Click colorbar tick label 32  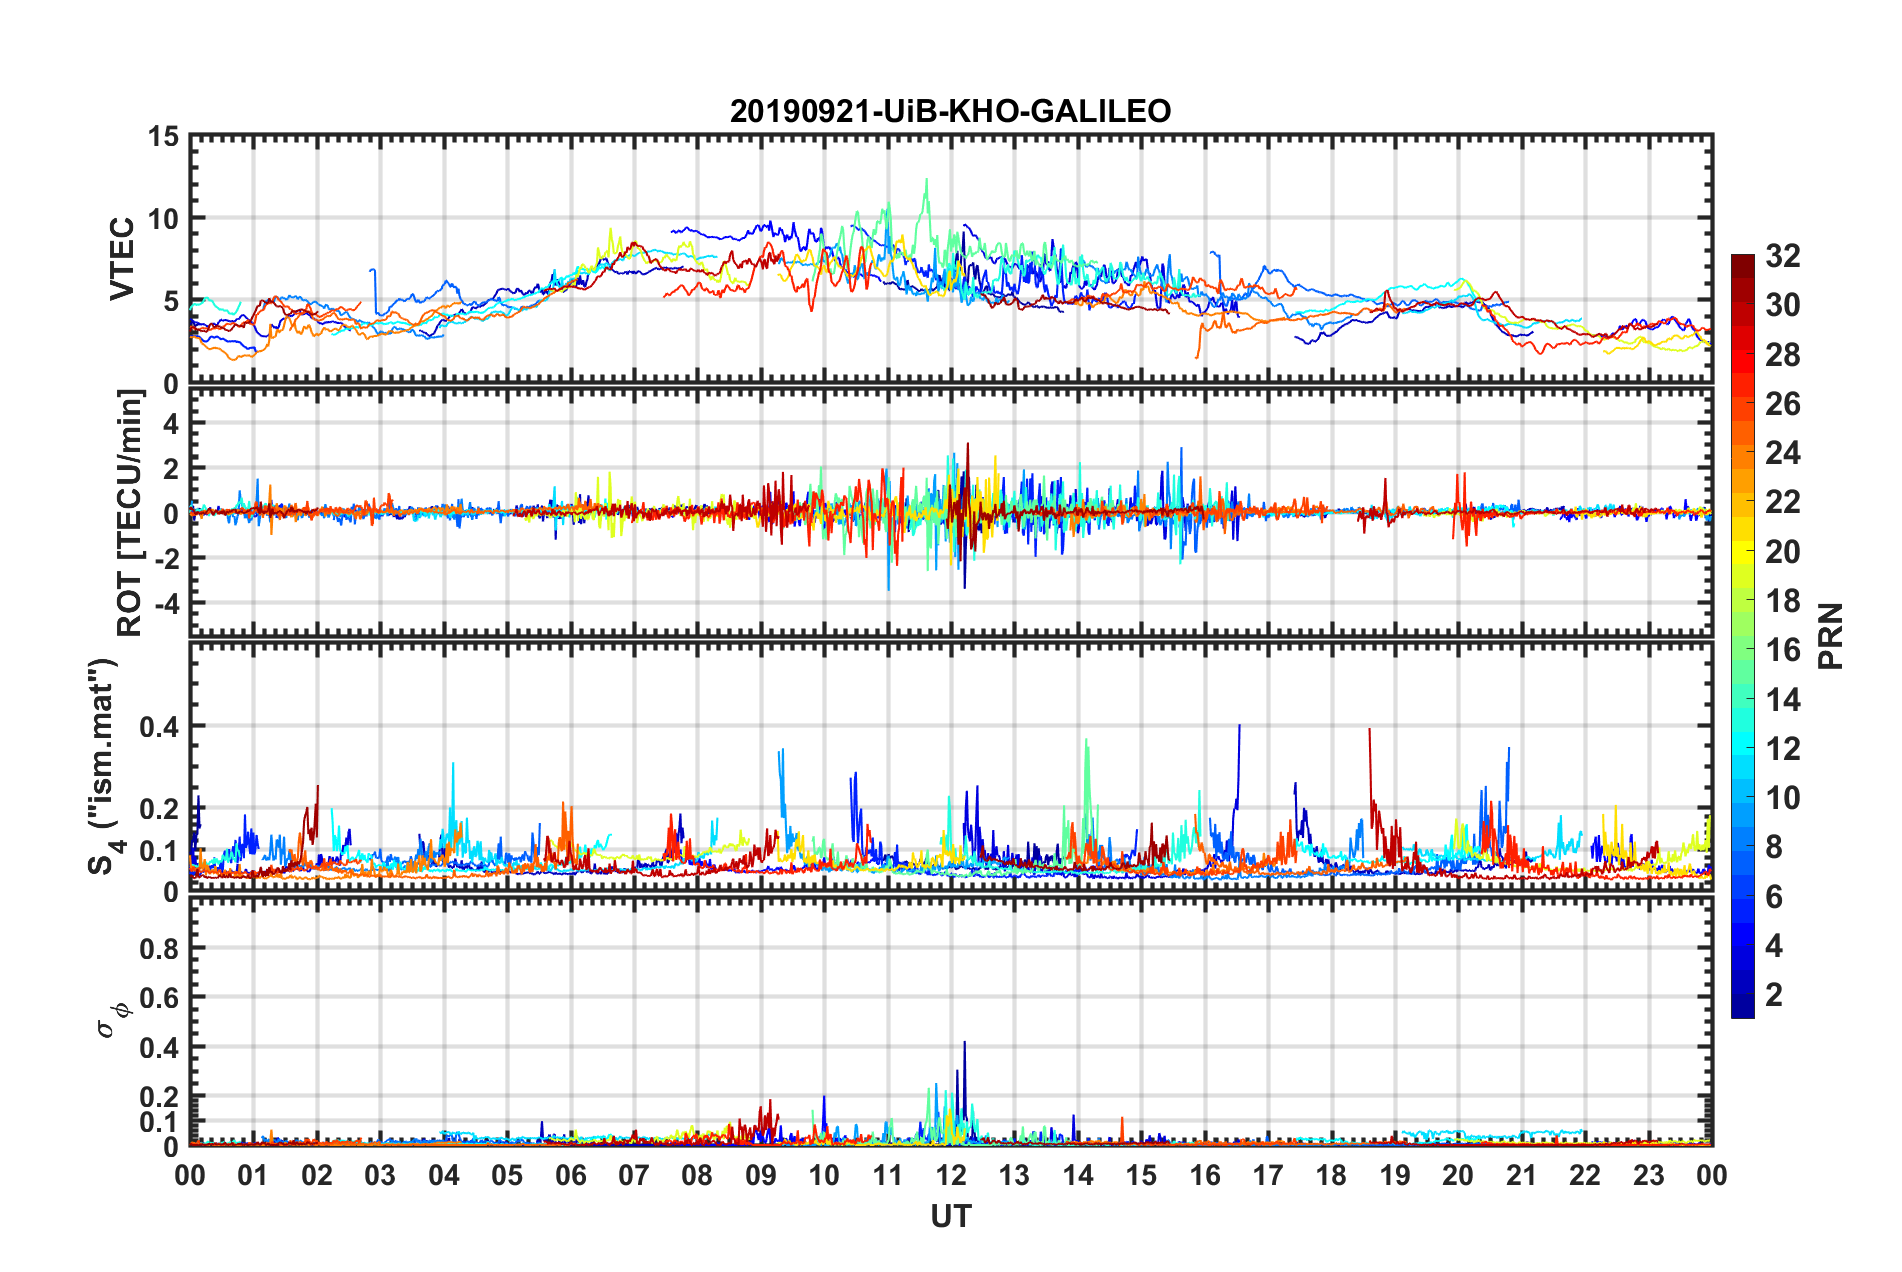pos(1782,256)
